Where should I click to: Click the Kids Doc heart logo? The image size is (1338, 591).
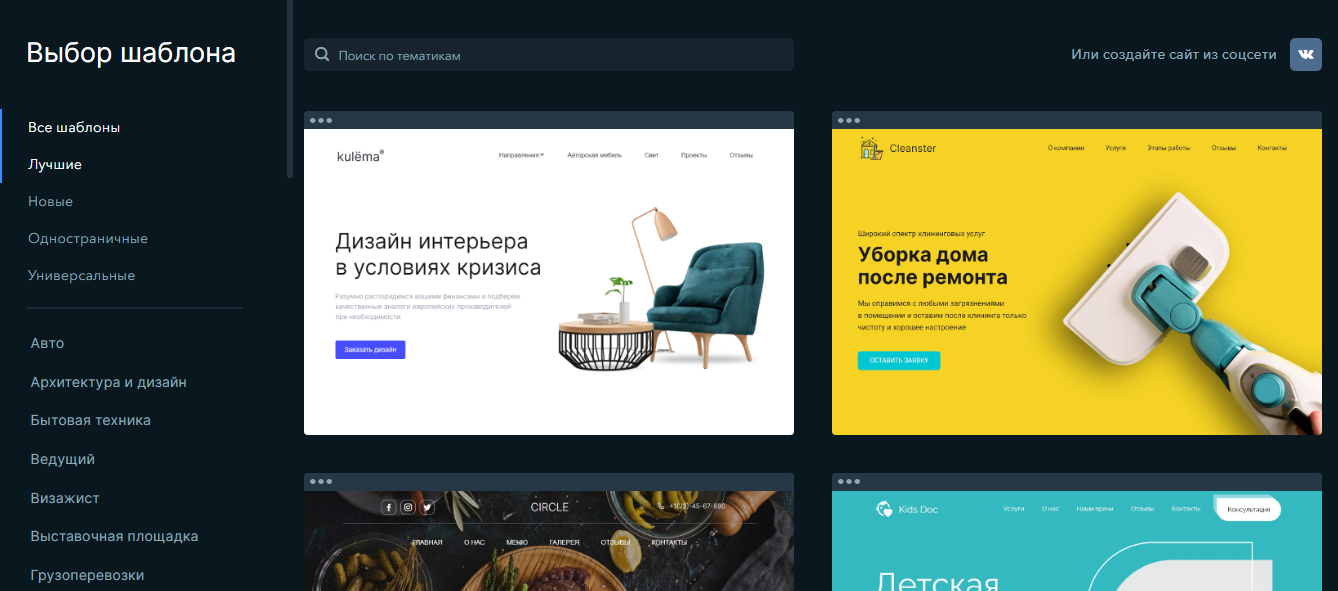click(884, 509)
